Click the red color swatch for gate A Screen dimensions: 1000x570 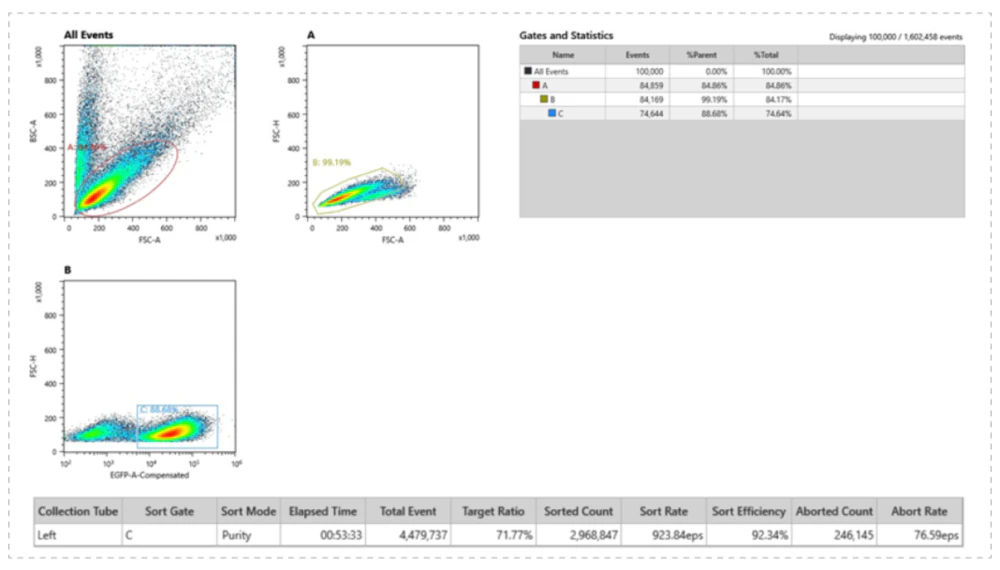[x=535, y=86]
